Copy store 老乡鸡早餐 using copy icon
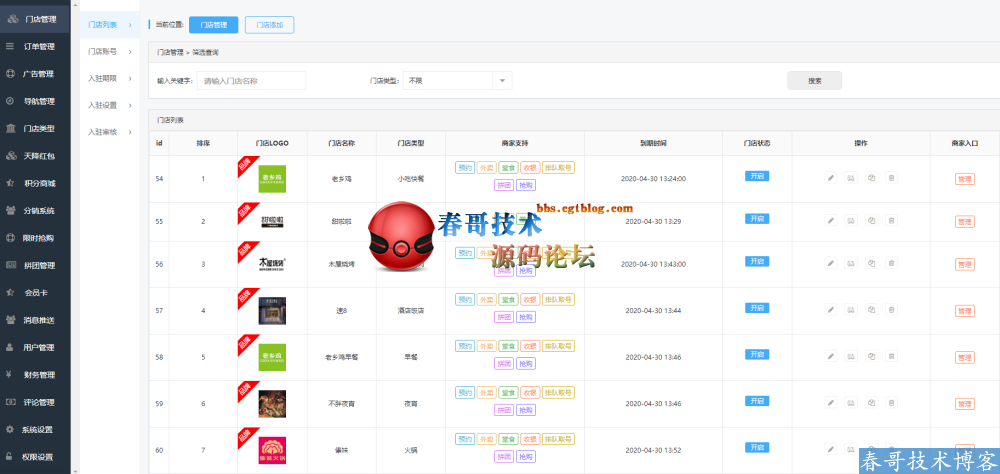The width and height of the screenshot is (1000, 474). pos(871,356)
